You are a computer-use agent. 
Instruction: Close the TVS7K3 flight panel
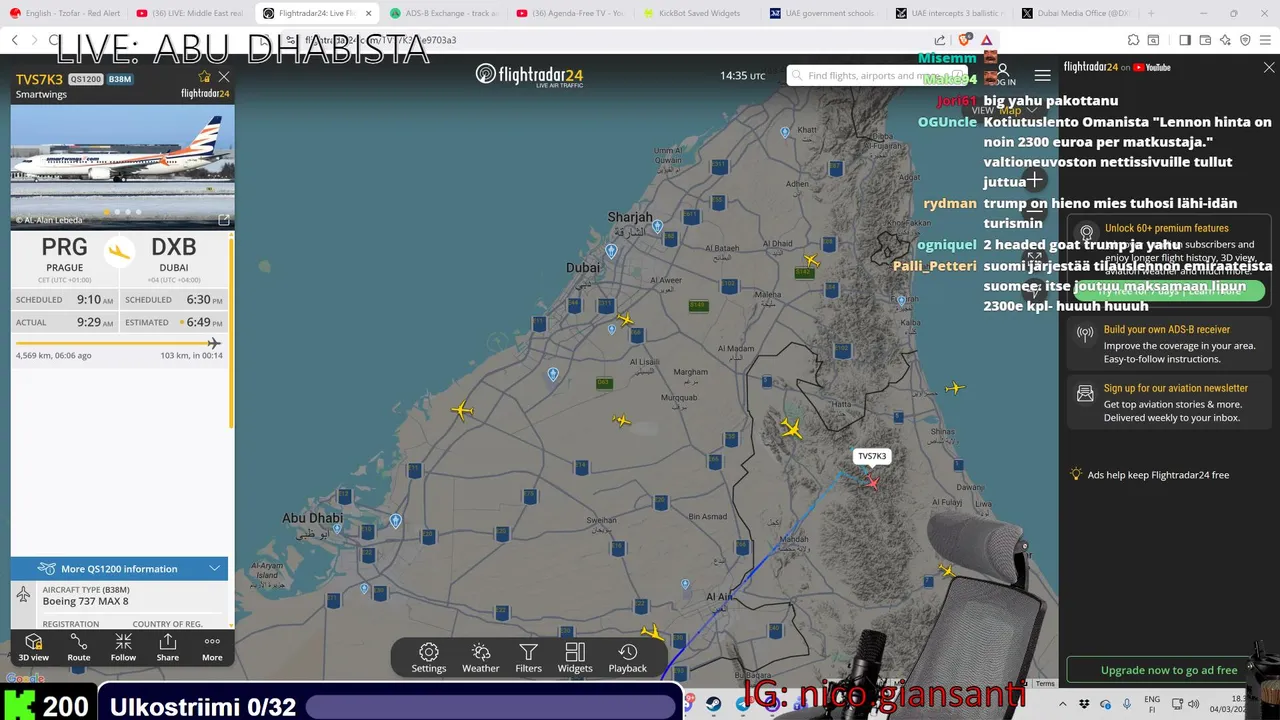point(224,77)
